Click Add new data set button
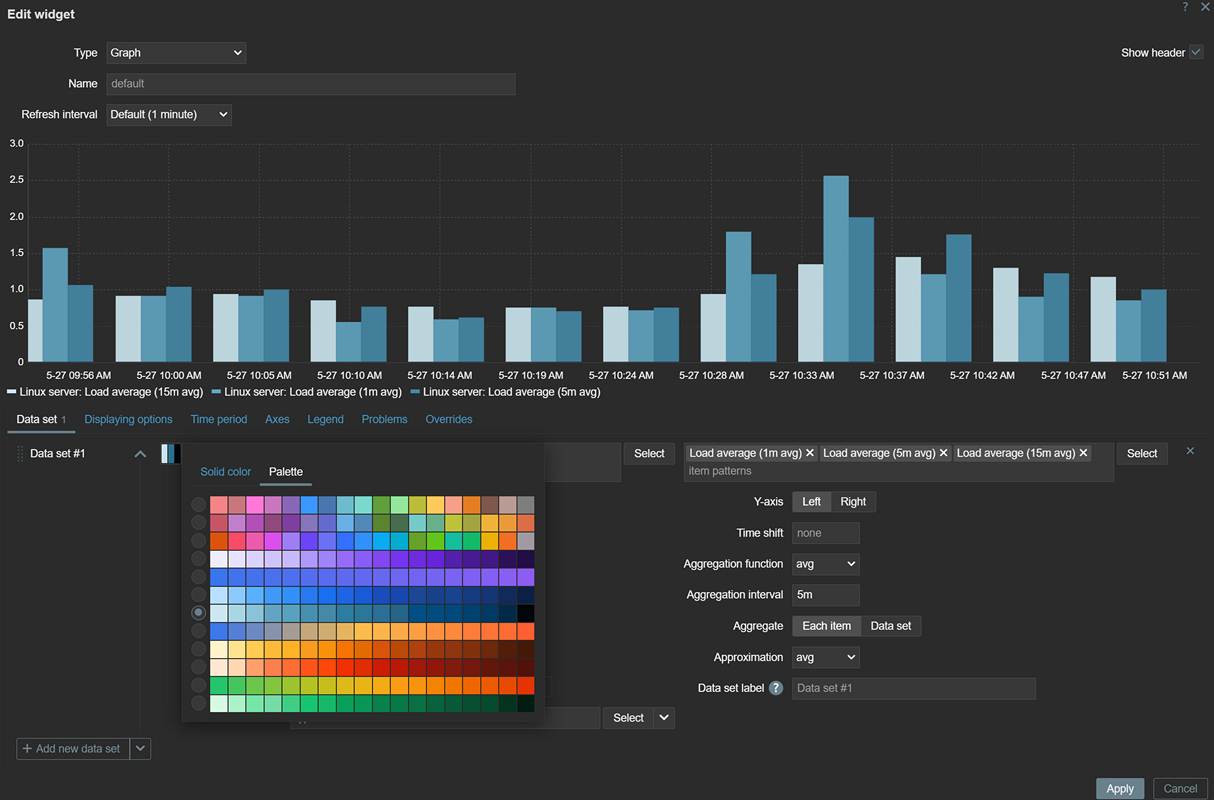This screenshot has width=1214, height=800. click(73, 748)
